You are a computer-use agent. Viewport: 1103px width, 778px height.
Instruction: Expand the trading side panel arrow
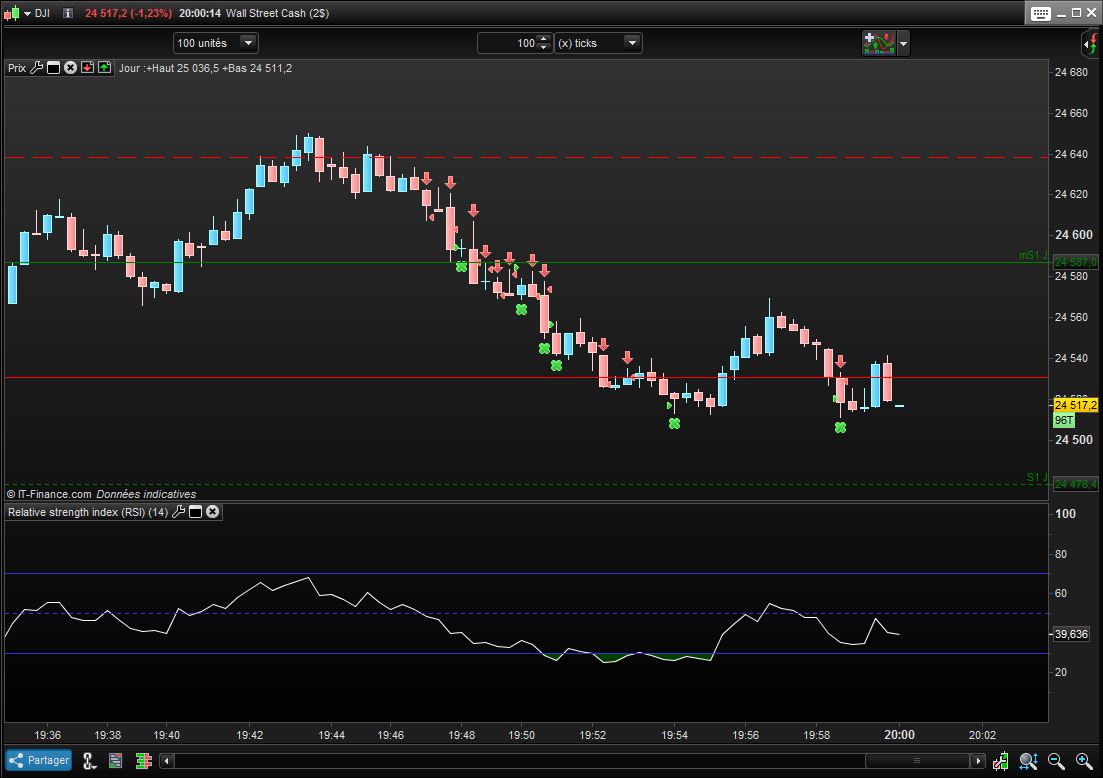(1090, 44)
